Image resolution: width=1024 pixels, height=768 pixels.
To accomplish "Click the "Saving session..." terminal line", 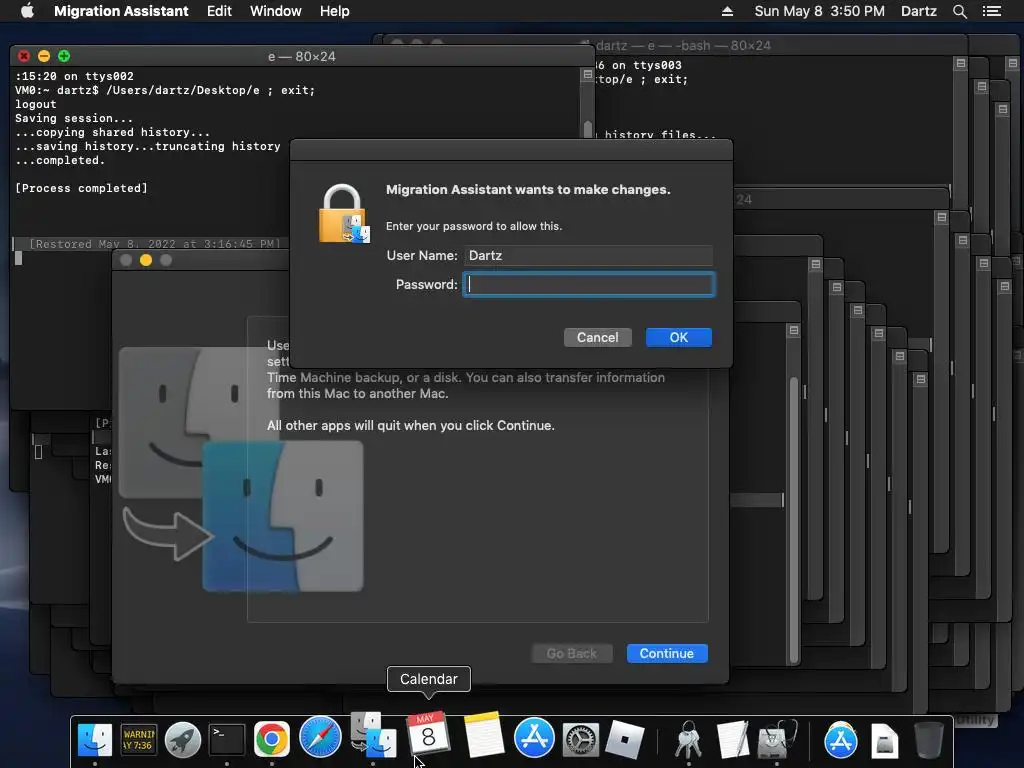I will [74, 118].
